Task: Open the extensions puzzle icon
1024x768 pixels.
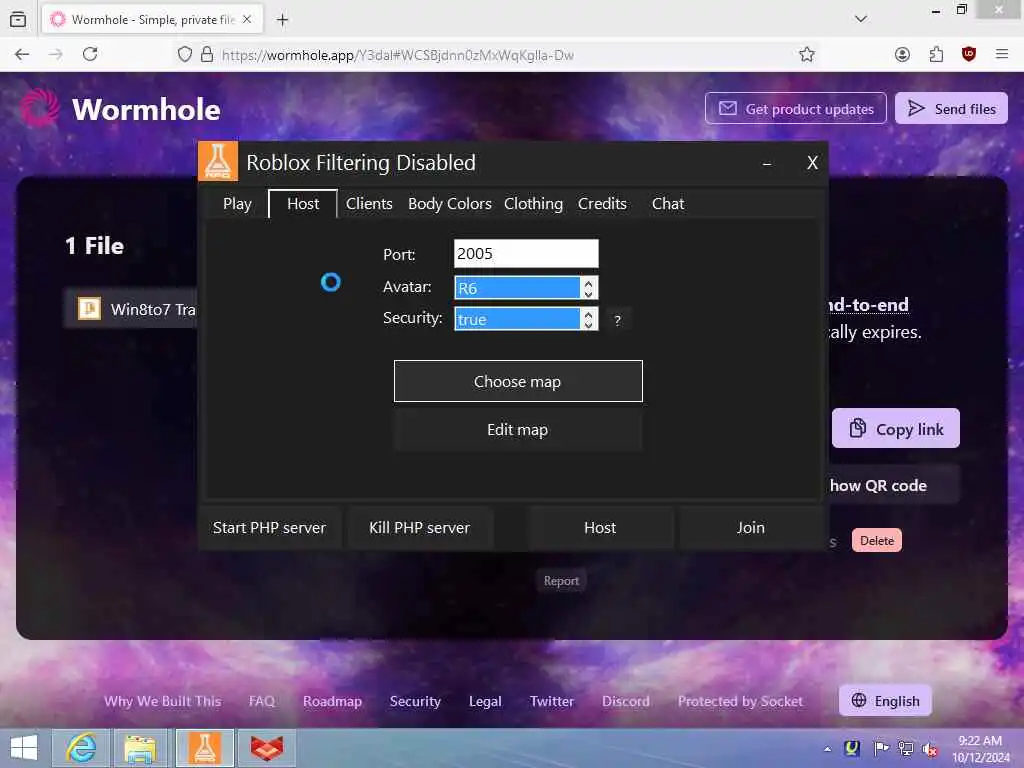Action: click(x=936, y=55)
